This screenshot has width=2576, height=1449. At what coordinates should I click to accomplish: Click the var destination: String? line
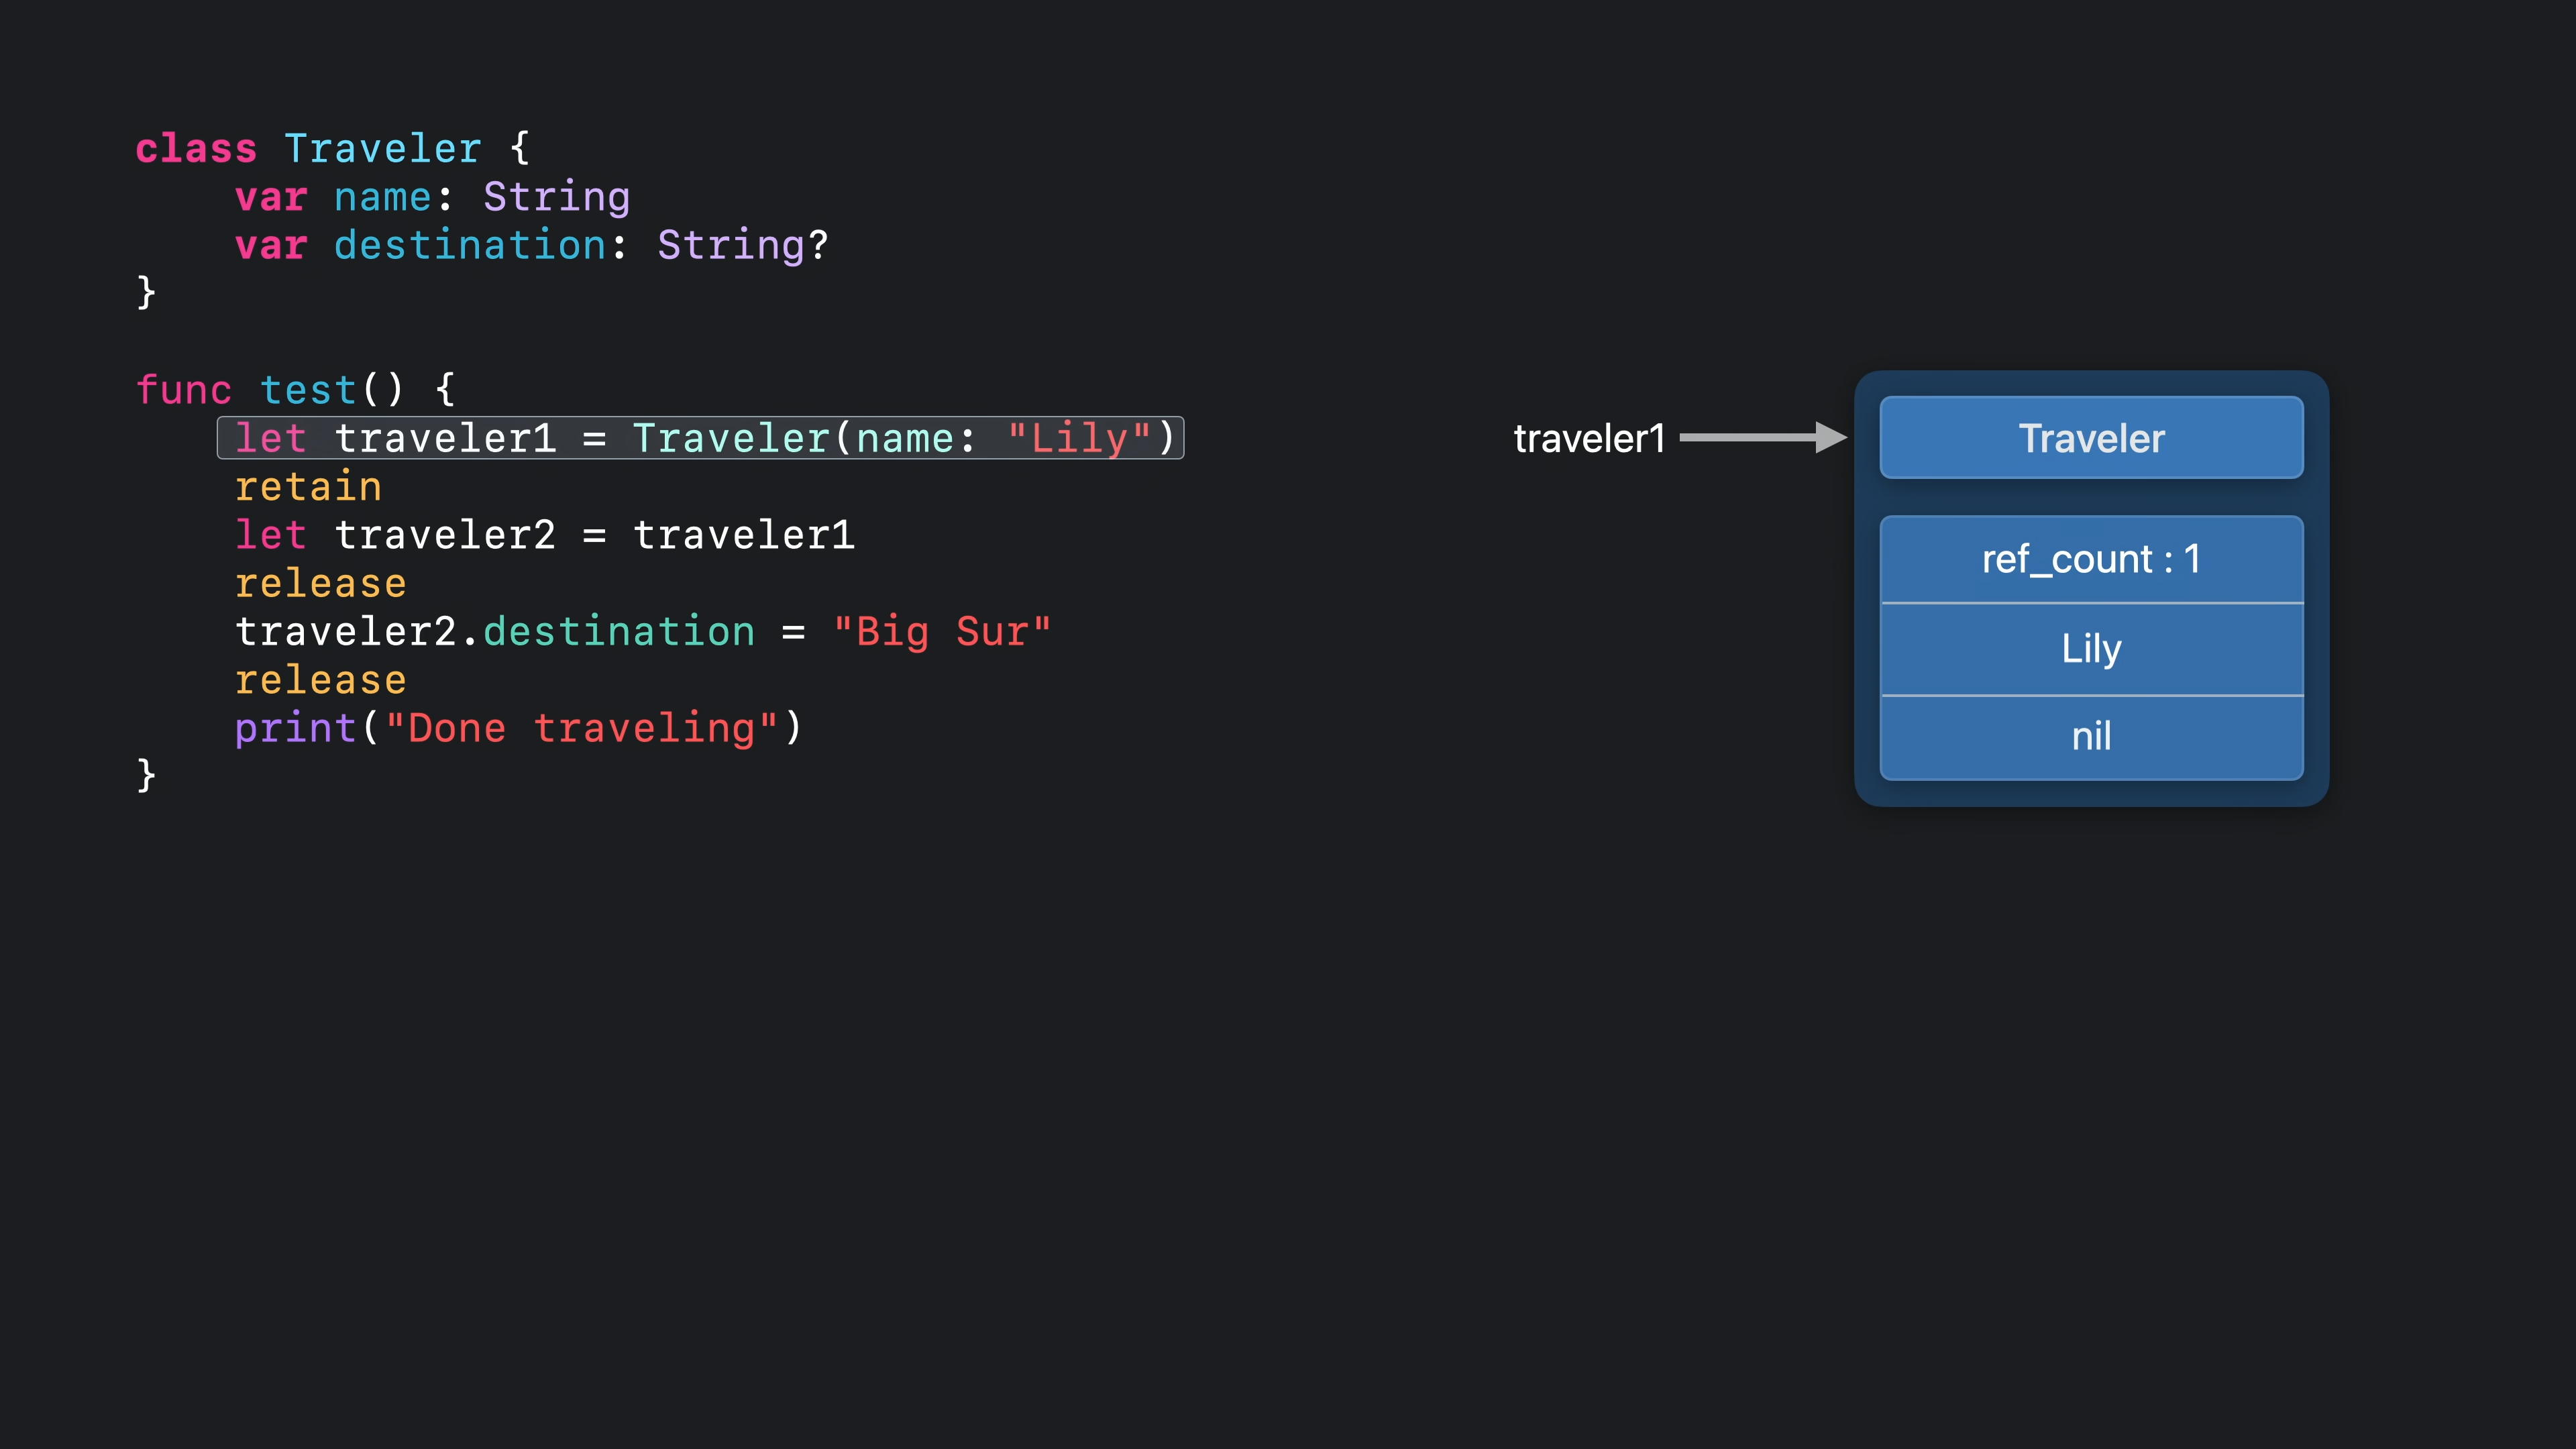click(x=531, y=245)
